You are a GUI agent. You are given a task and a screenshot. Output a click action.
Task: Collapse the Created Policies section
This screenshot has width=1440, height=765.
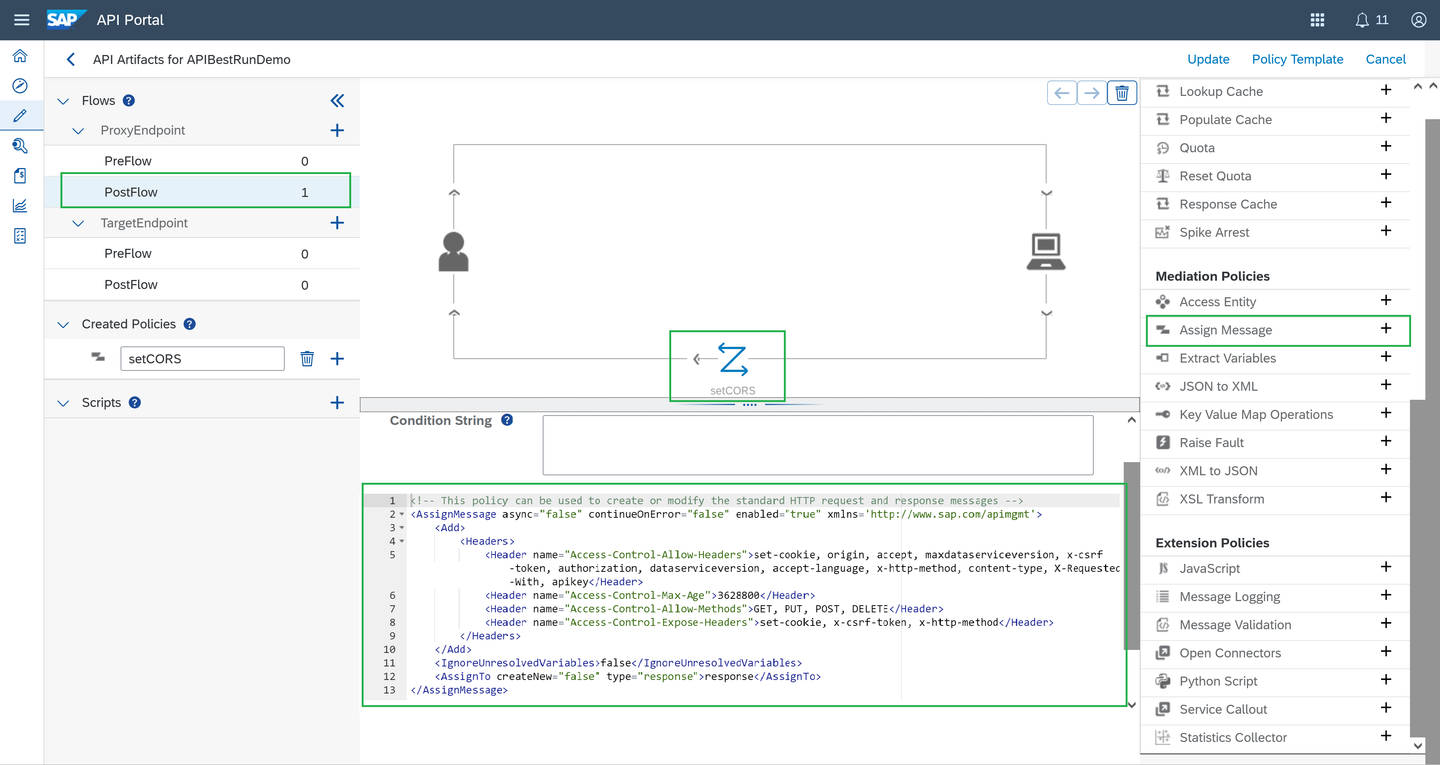tap(63, 325)
